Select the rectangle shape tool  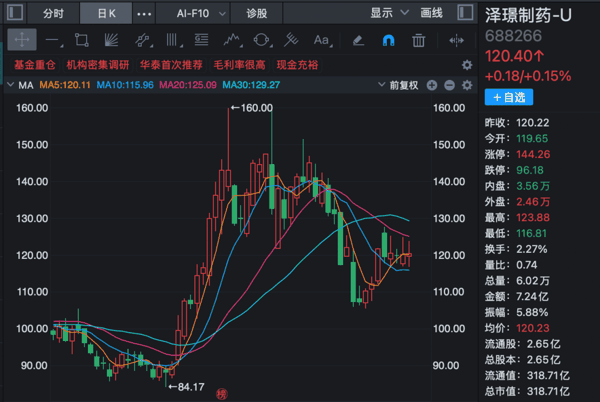click(x=82, y=40)
